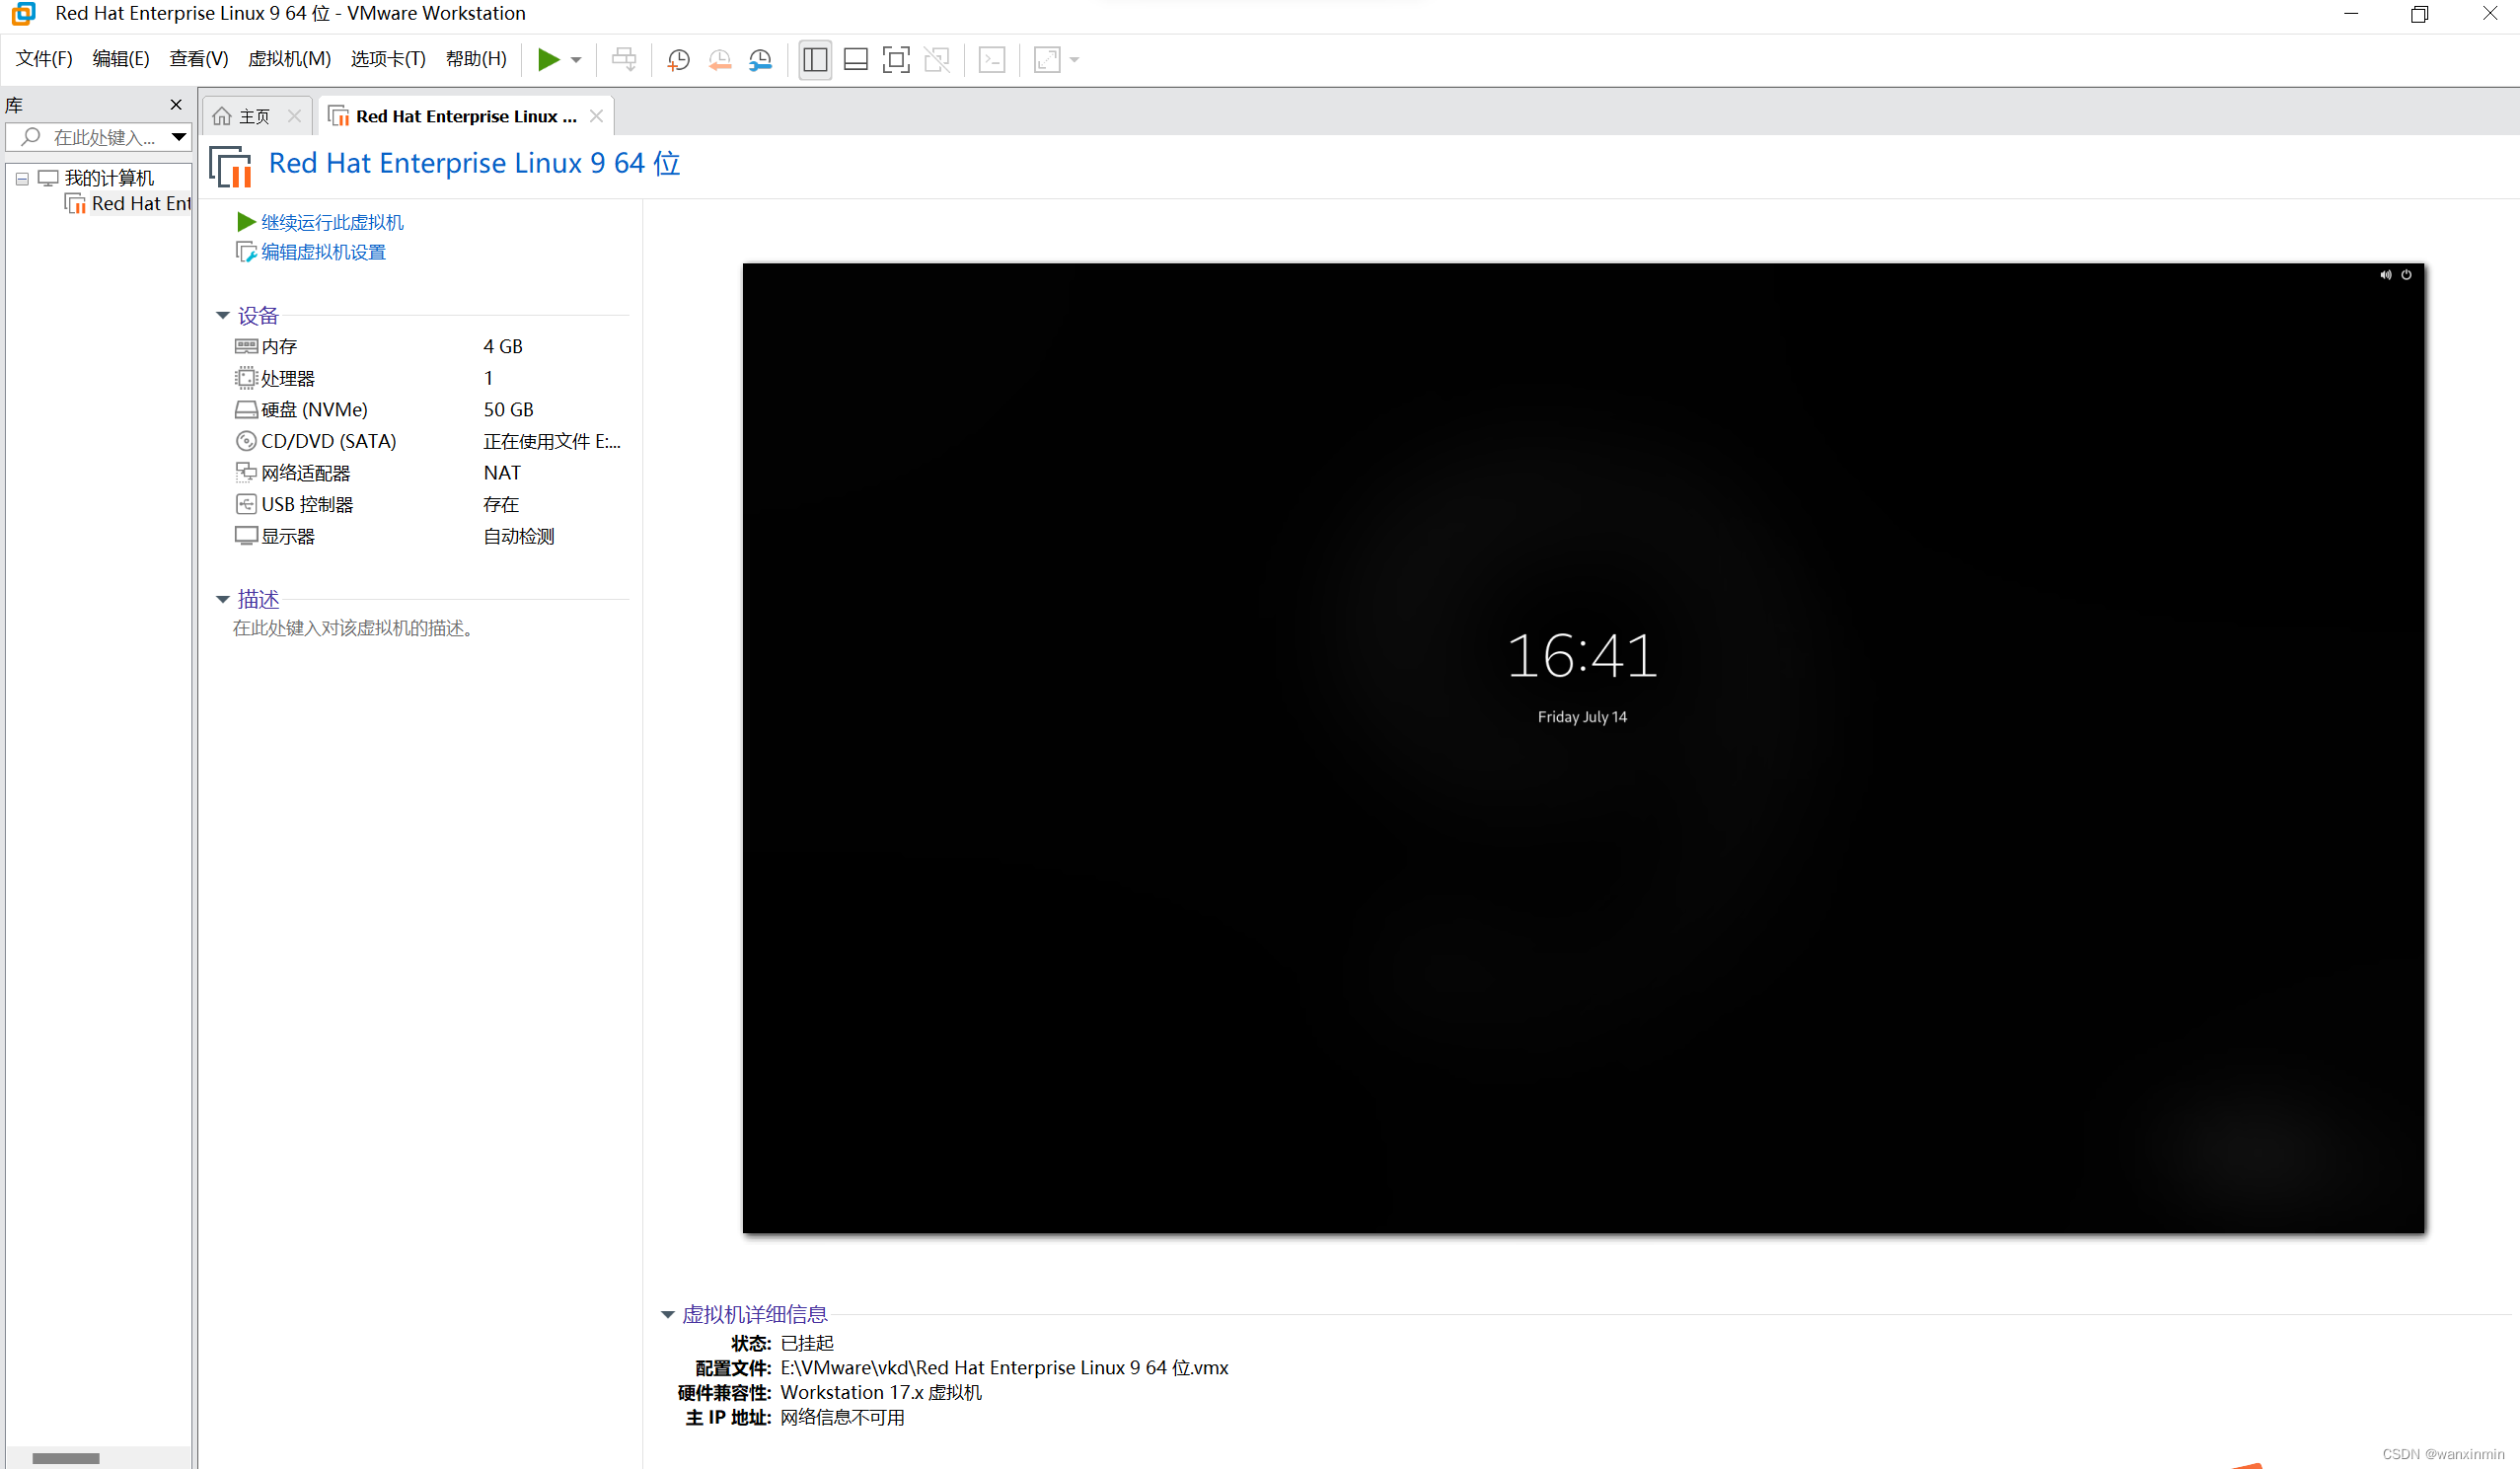This screenshot has width=2520, height=1469.
Task: Open the 选项卡(T) menu
Action: tap(388, 59)
